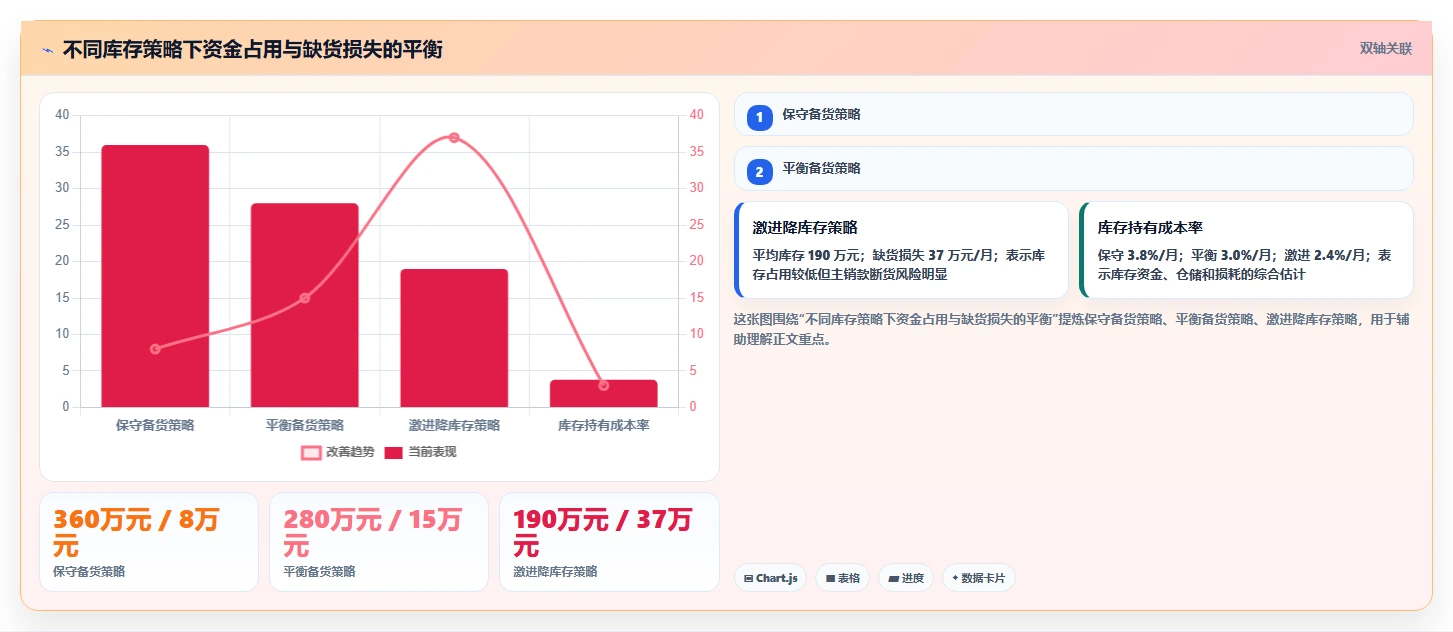Click the right axis value 40
1453x632 pixels.
(697, 115)
